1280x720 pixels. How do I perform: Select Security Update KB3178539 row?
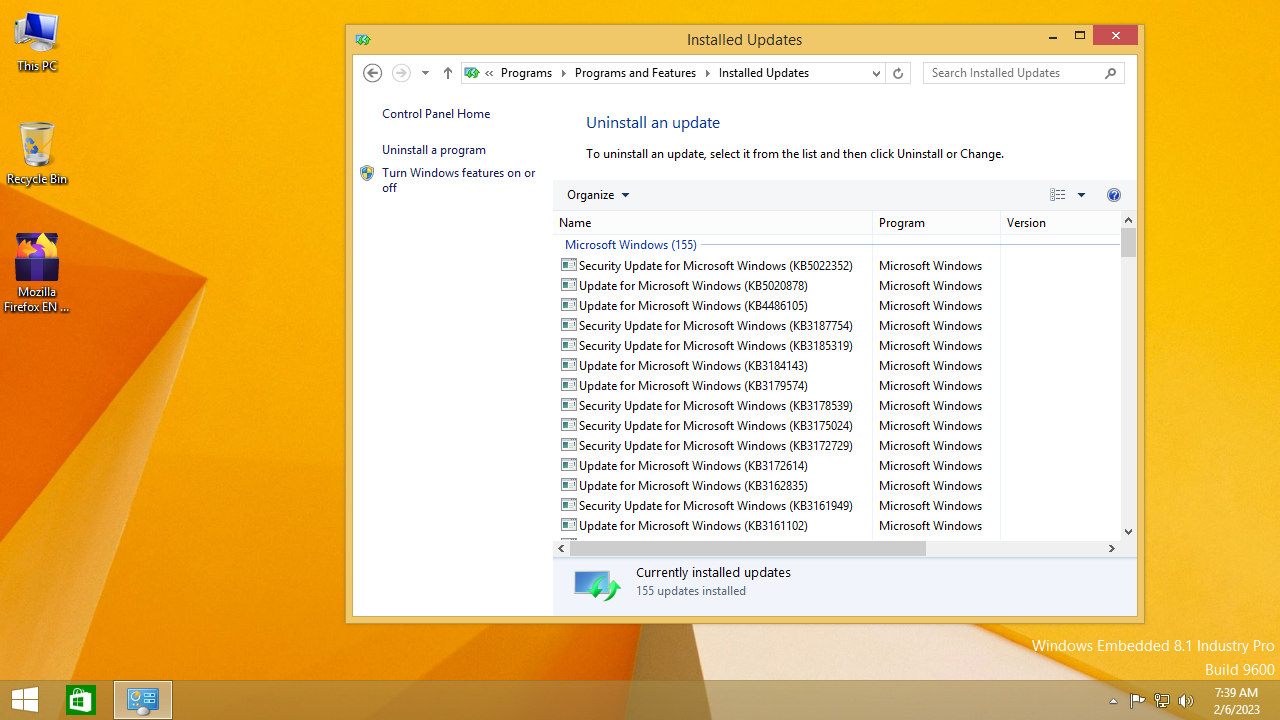[838, 405]
